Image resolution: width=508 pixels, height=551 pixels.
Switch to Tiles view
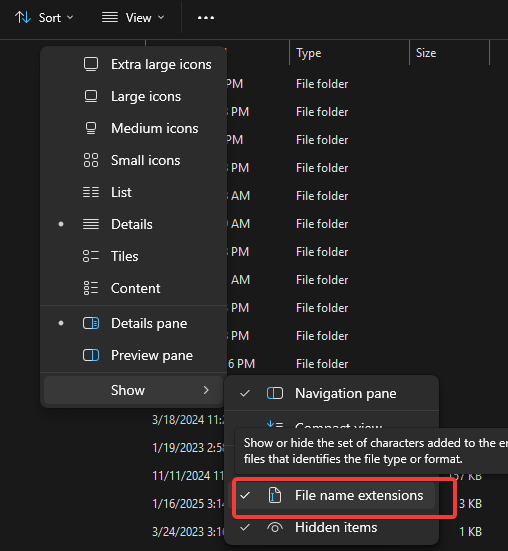point(133,257)
